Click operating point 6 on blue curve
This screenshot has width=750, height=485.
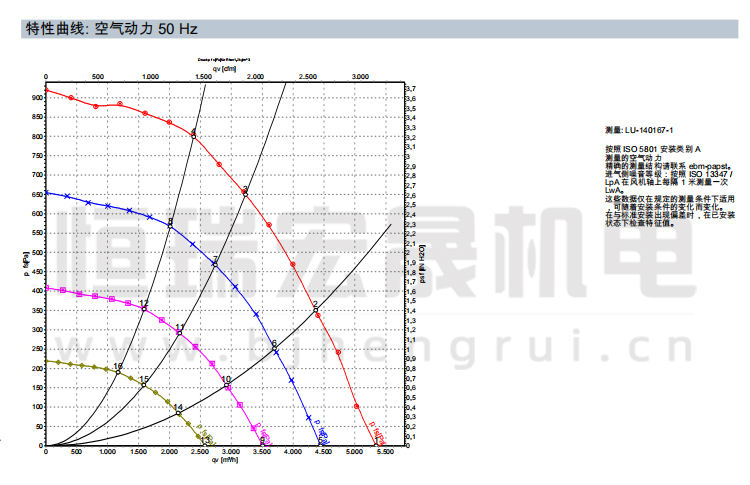(275, 350)
